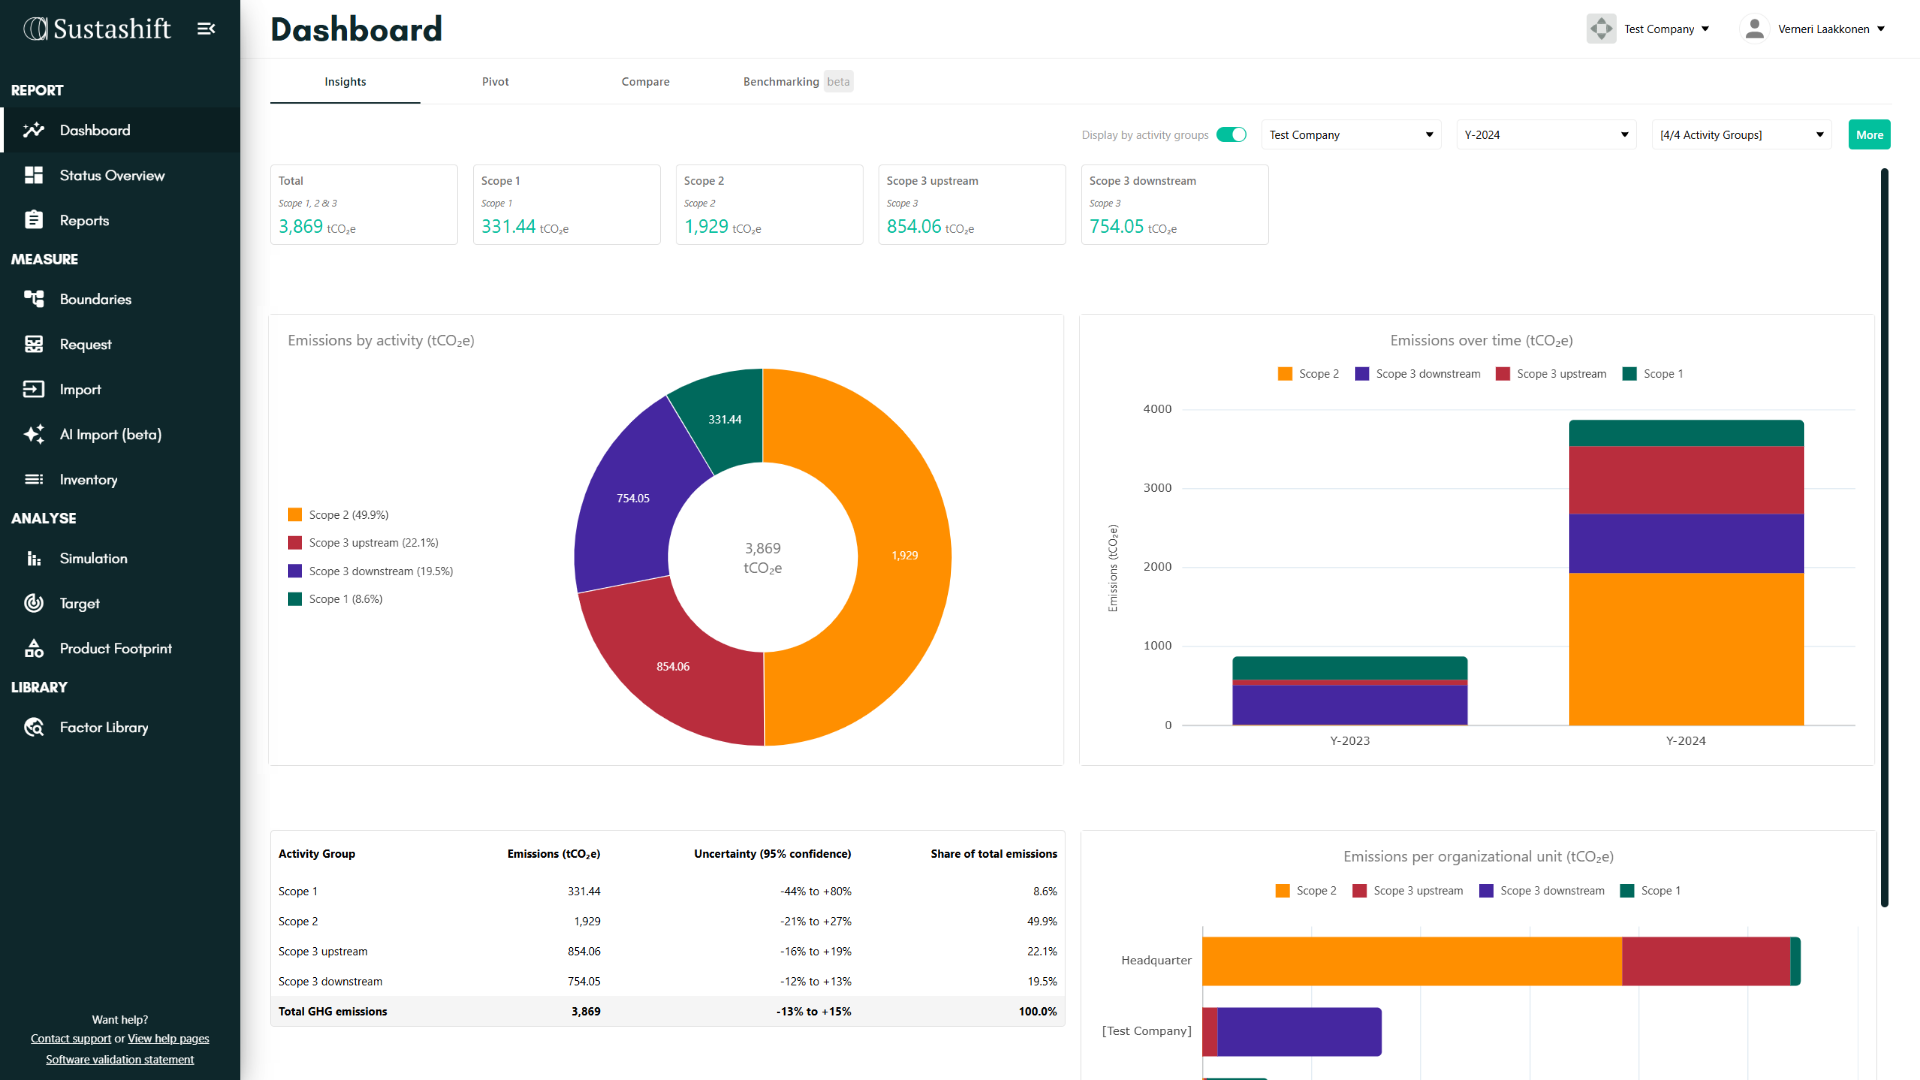This screenshot has height=1080, width=1920.
Task: Open the Y-2024 year dropdown
Action: tap(1545, 135)
